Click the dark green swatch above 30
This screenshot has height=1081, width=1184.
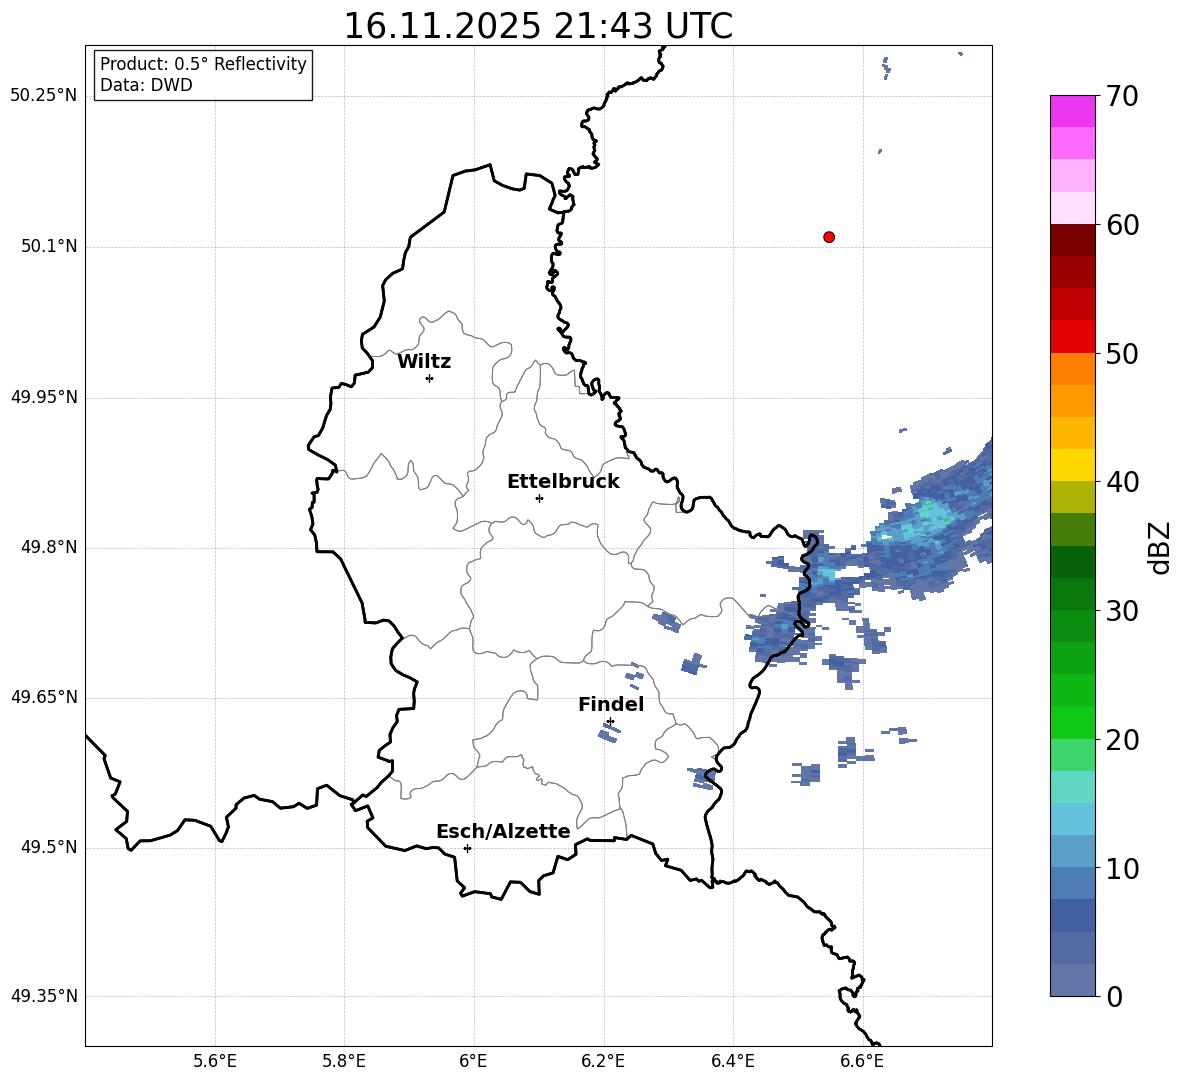tap(1073, 594)
